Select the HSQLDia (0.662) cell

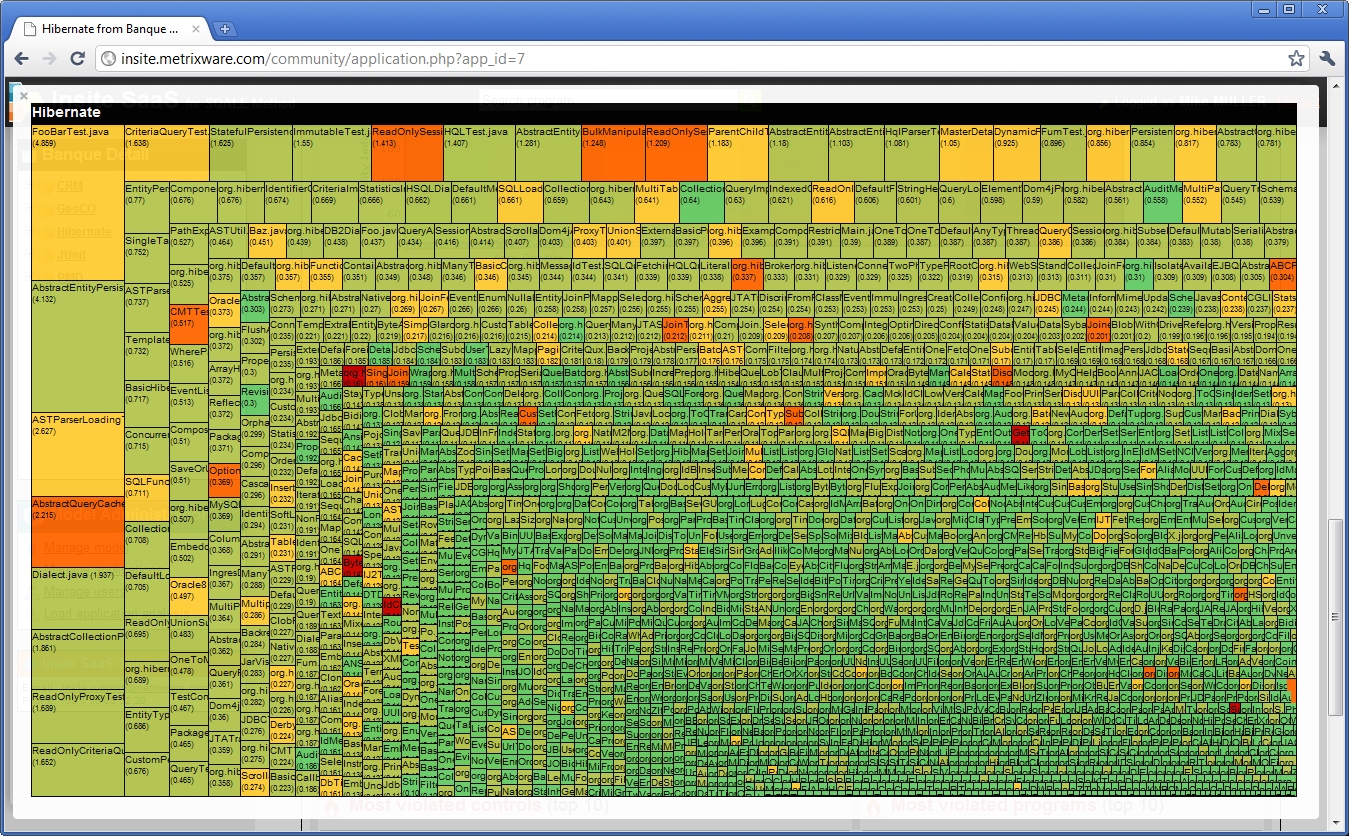427,202
